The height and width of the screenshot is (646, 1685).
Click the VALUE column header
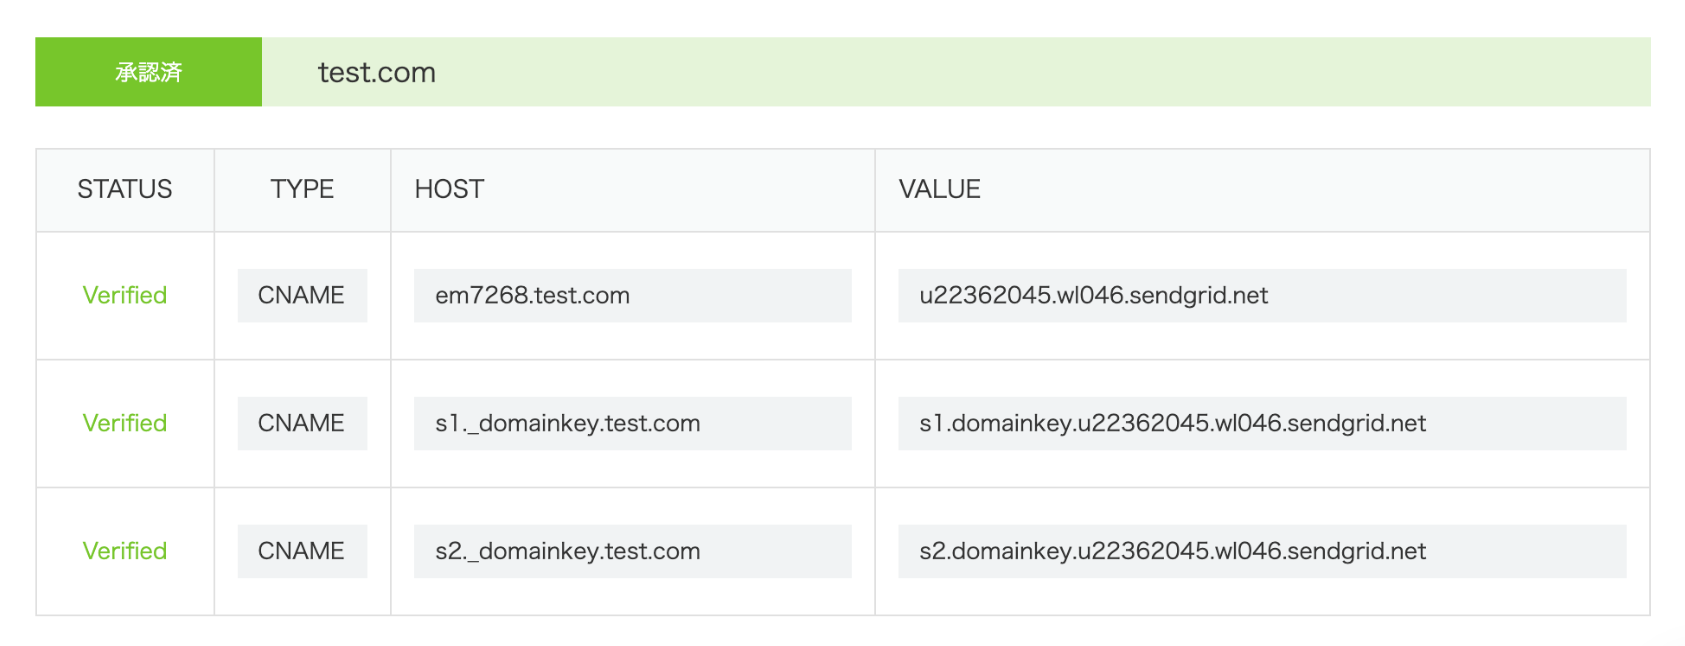(x=939, y=189)
